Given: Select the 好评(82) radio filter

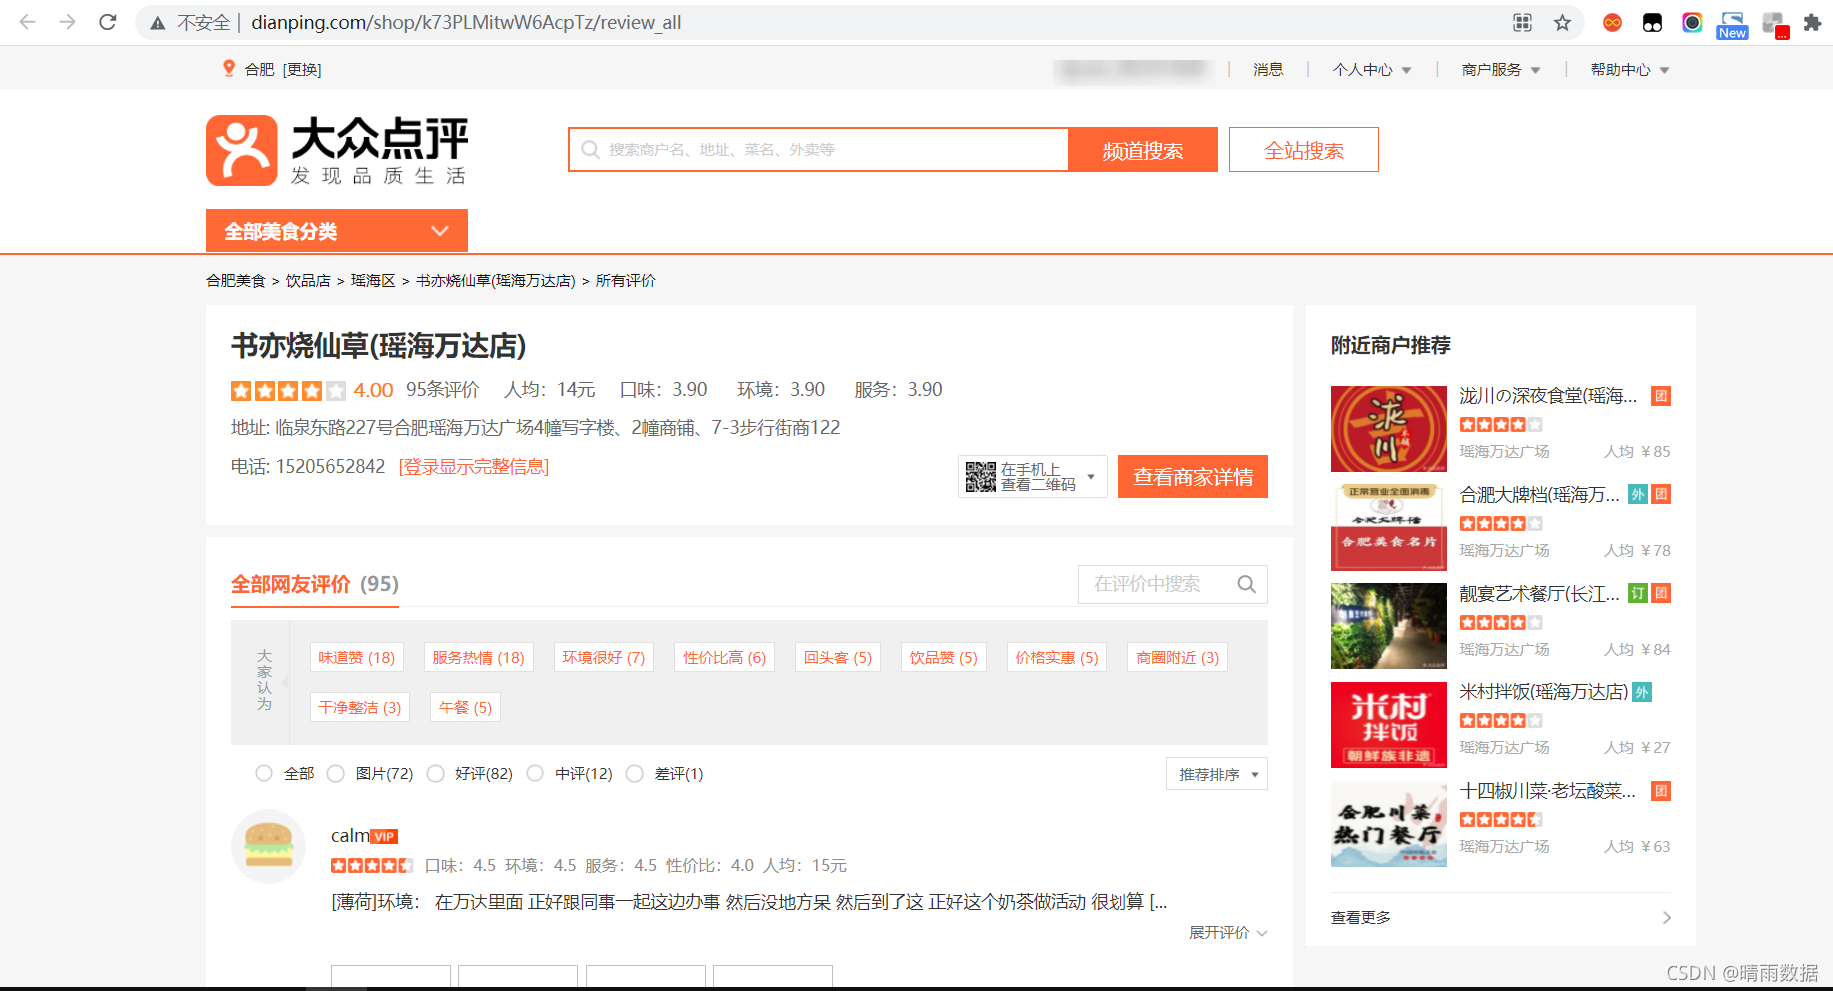Looking at the screenshot, I should [x=435, y=773].
